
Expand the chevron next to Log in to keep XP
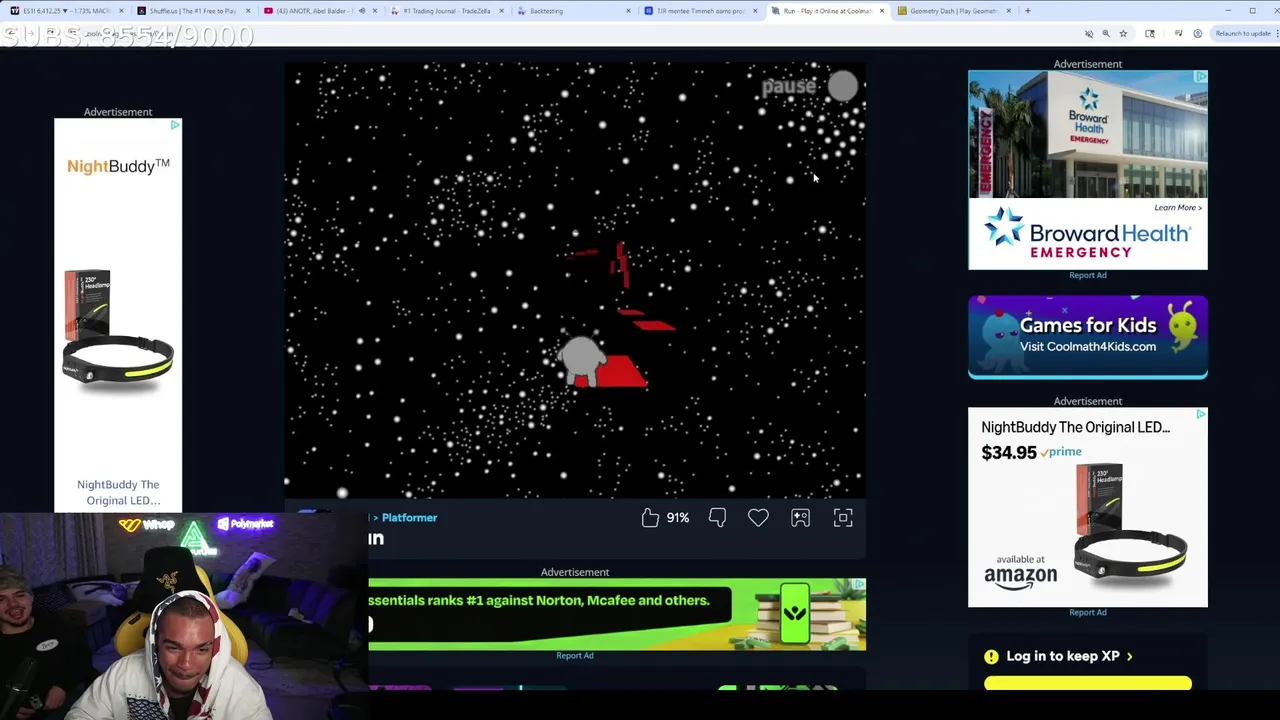(1130, 656)
